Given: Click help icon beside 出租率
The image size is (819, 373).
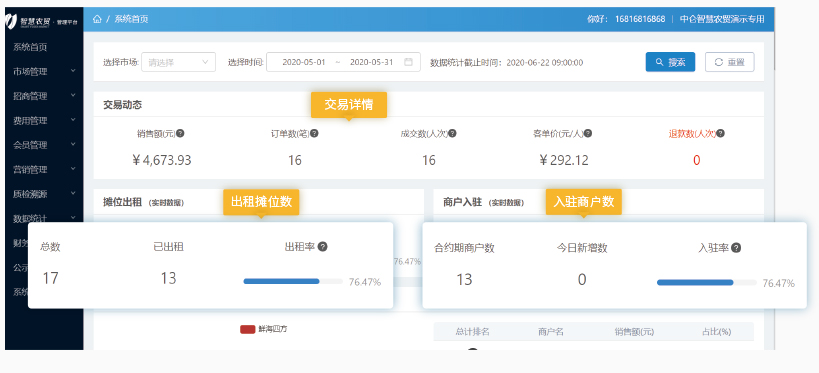Looking at the screenshot, I should (x=322, y=247).
